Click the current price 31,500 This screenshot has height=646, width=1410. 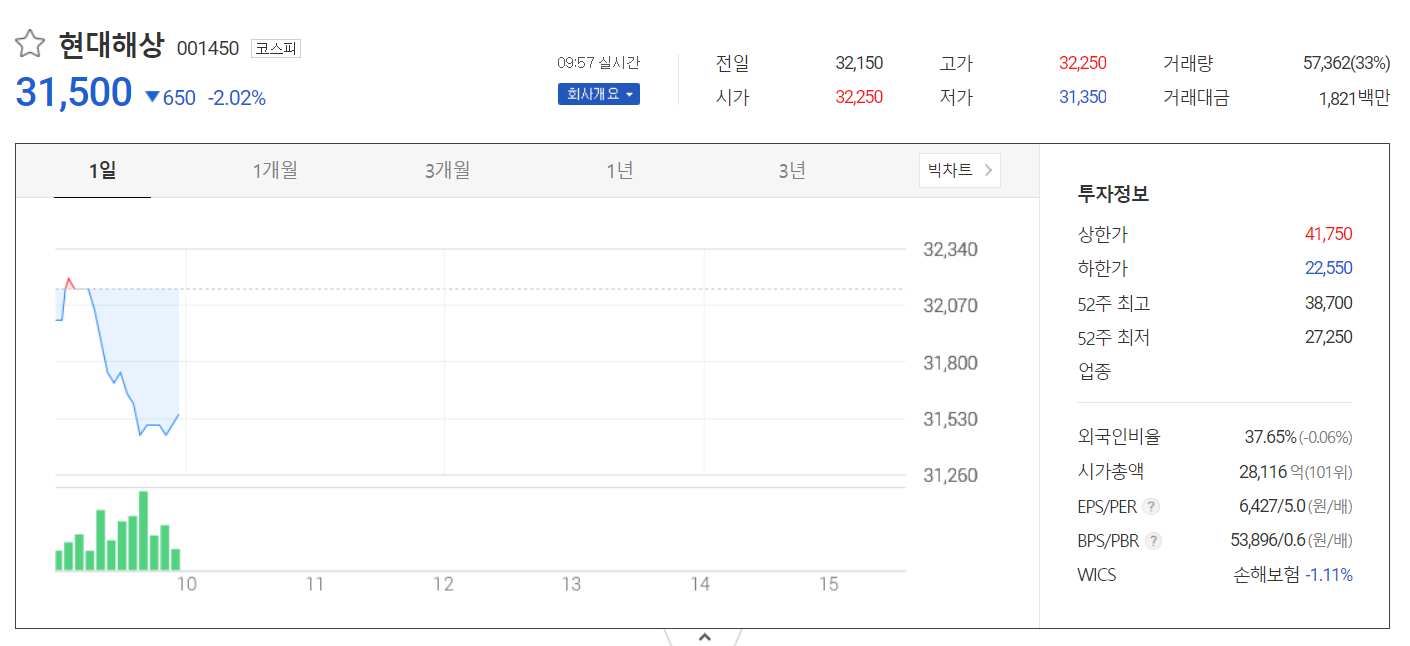[x=74, y=93]
